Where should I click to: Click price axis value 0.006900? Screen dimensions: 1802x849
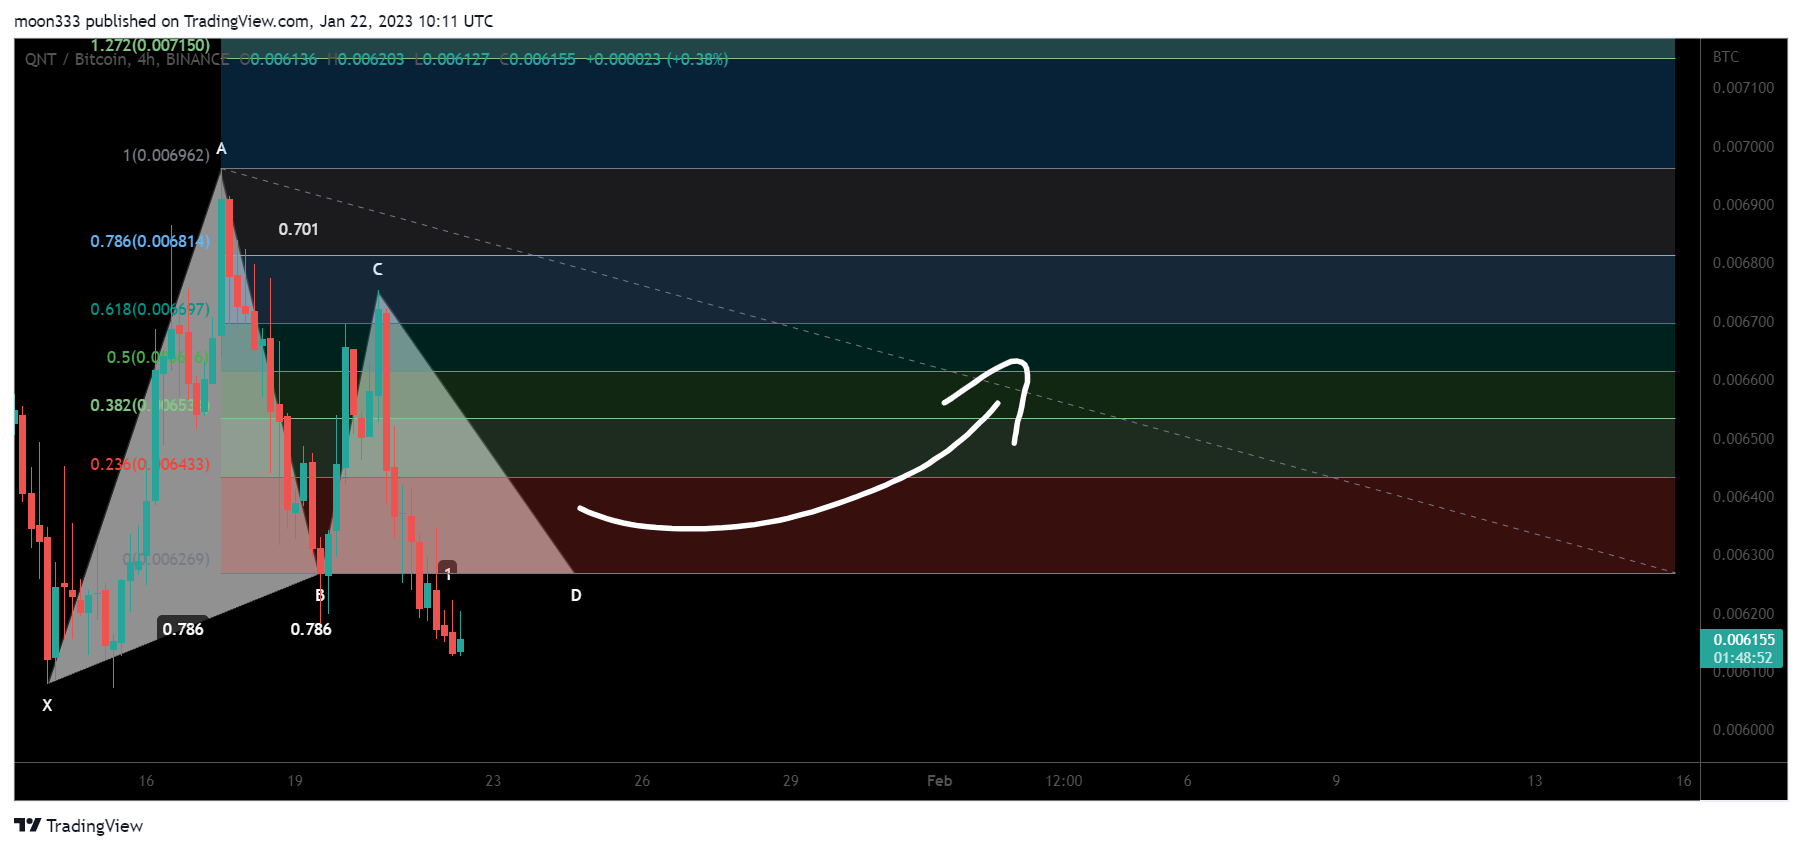pos(1743,205)
